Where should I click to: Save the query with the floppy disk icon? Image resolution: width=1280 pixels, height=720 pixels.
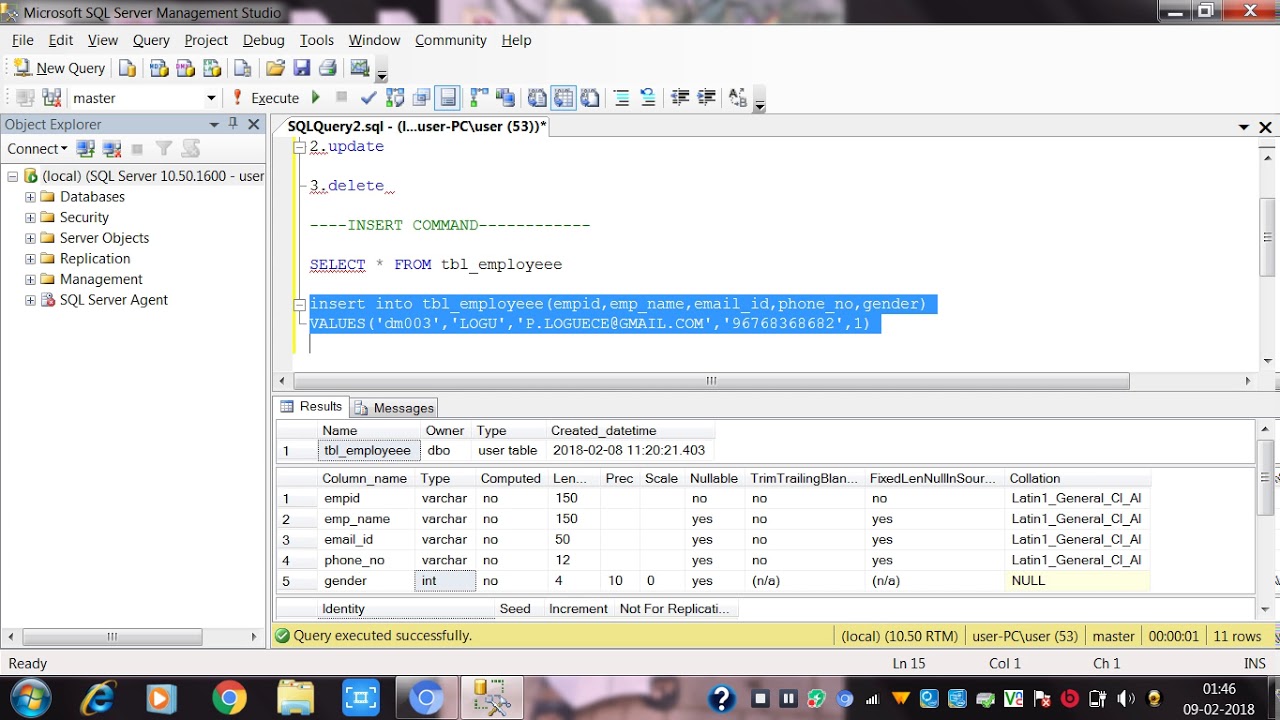pos(301,68)
